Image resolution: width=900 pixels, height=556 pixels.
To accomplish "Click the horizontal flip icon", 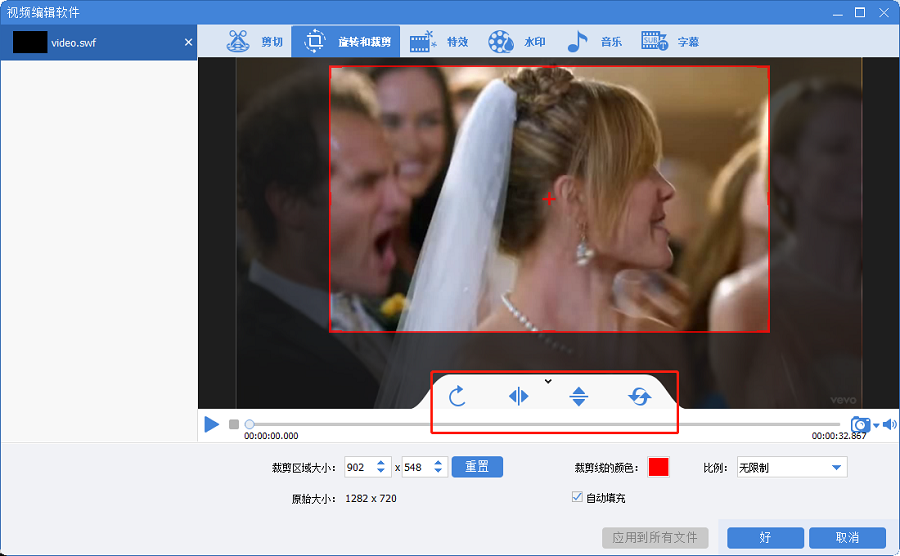I will coord(518,397).
